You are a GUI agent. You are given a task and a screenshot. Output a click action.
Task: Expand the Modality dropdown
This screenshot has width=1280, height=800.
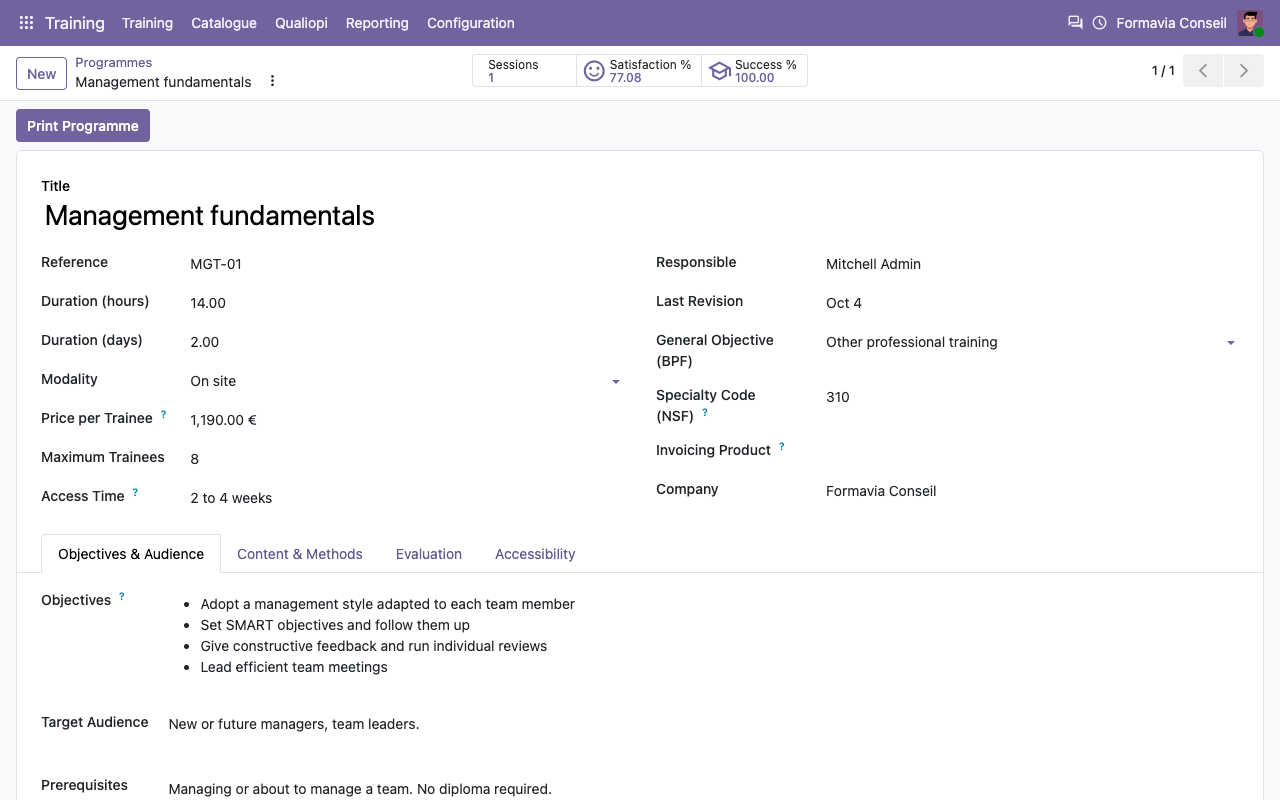coord(616,382)
